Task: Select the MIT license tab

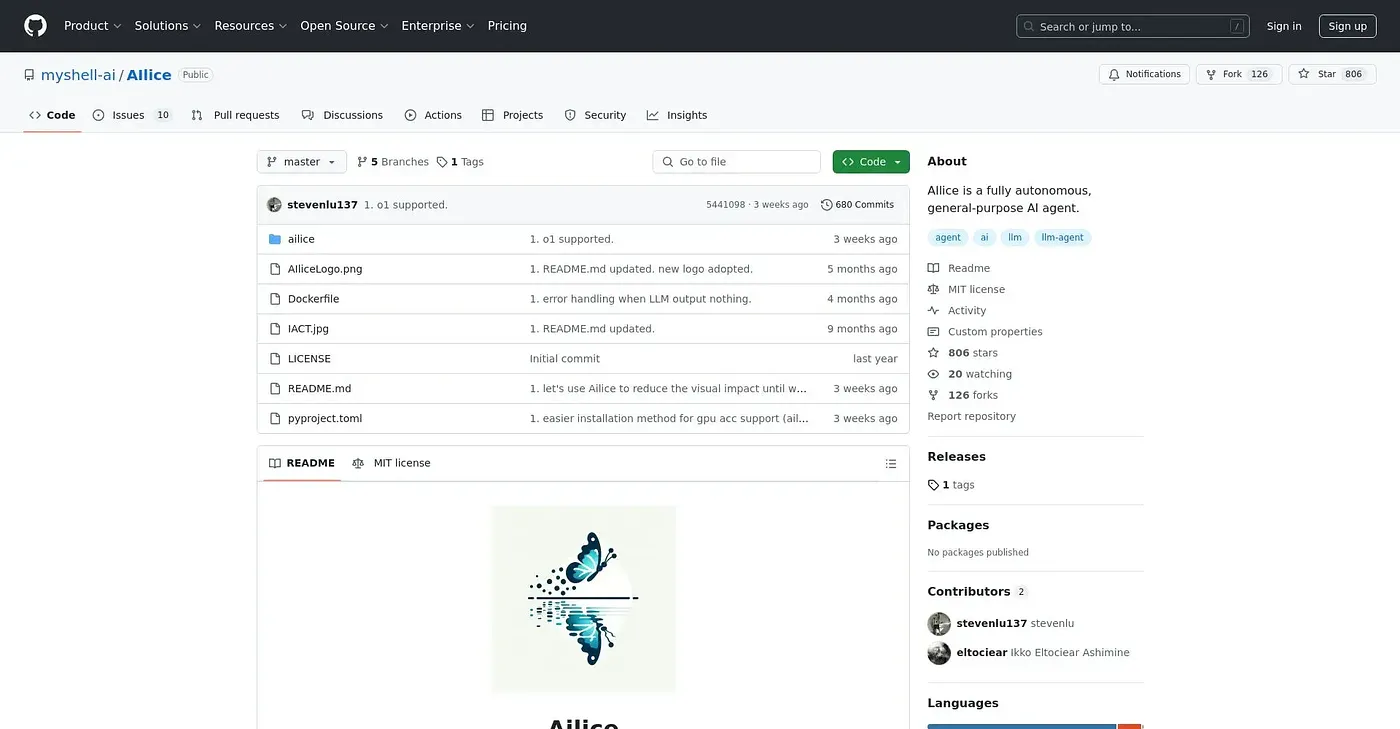Action: coord(391,463)
